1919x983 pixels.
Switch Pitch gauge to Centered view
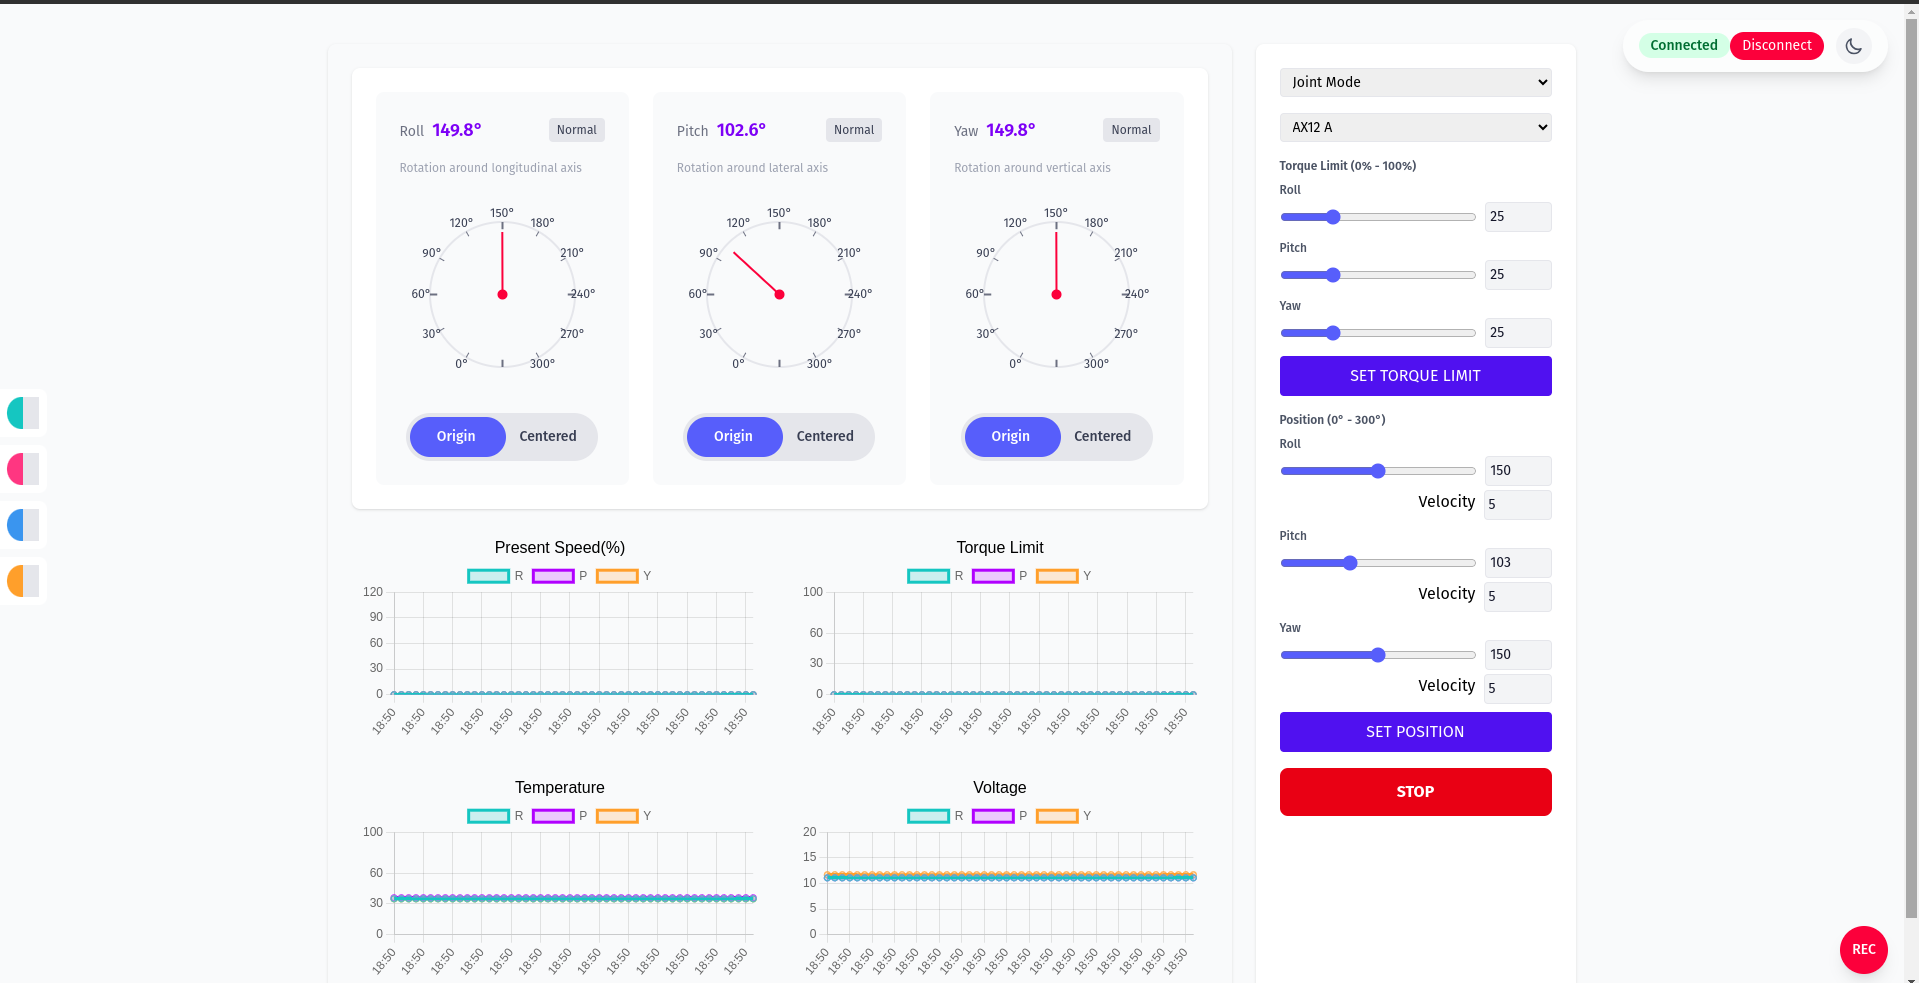tap(825, 436)
